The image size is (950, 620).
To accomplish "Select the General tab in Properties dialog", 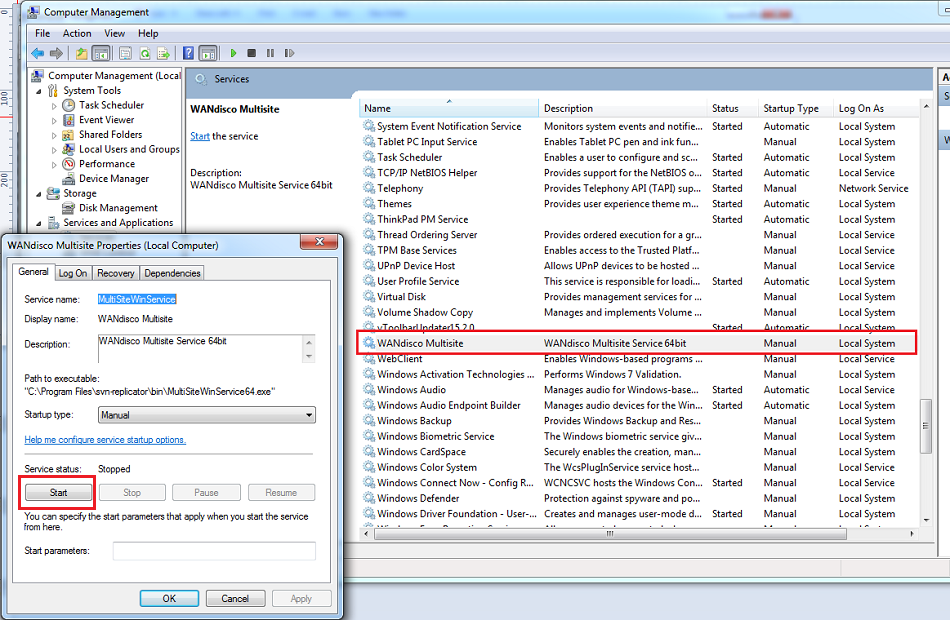I will coord(33,272).
